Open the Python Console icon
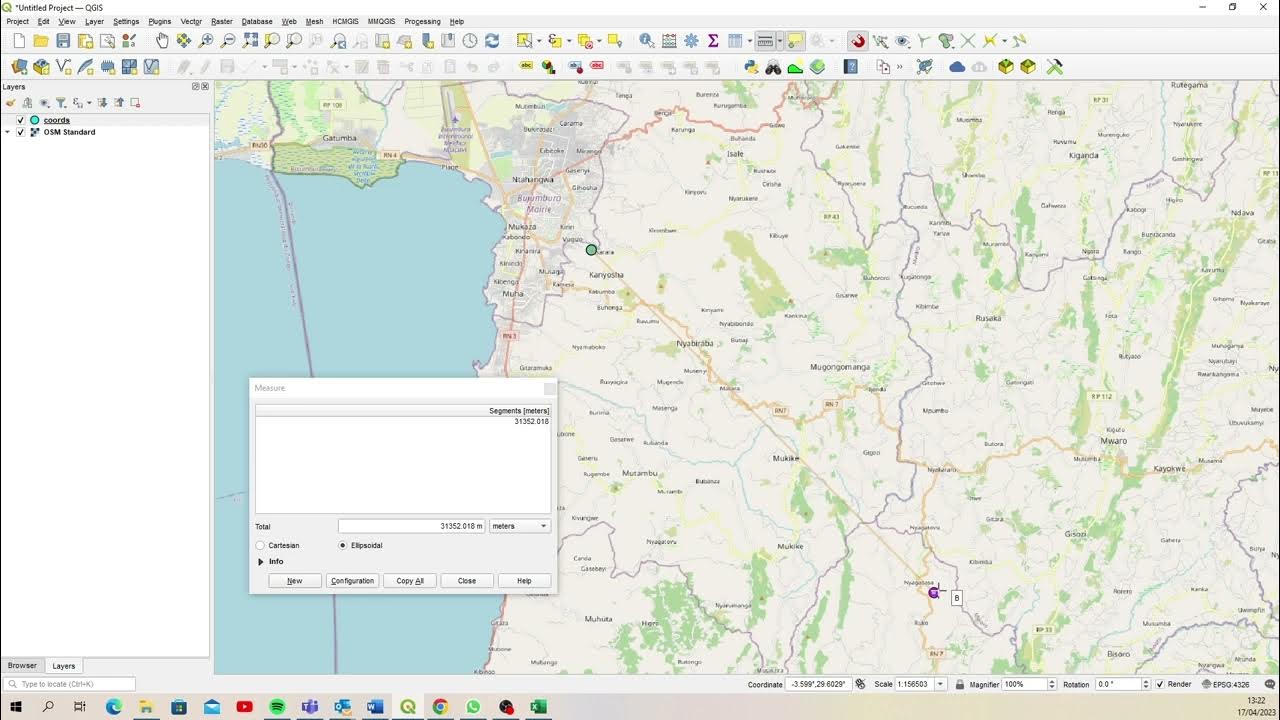Viewport: 1280px width, 720px height. (751, 67)
